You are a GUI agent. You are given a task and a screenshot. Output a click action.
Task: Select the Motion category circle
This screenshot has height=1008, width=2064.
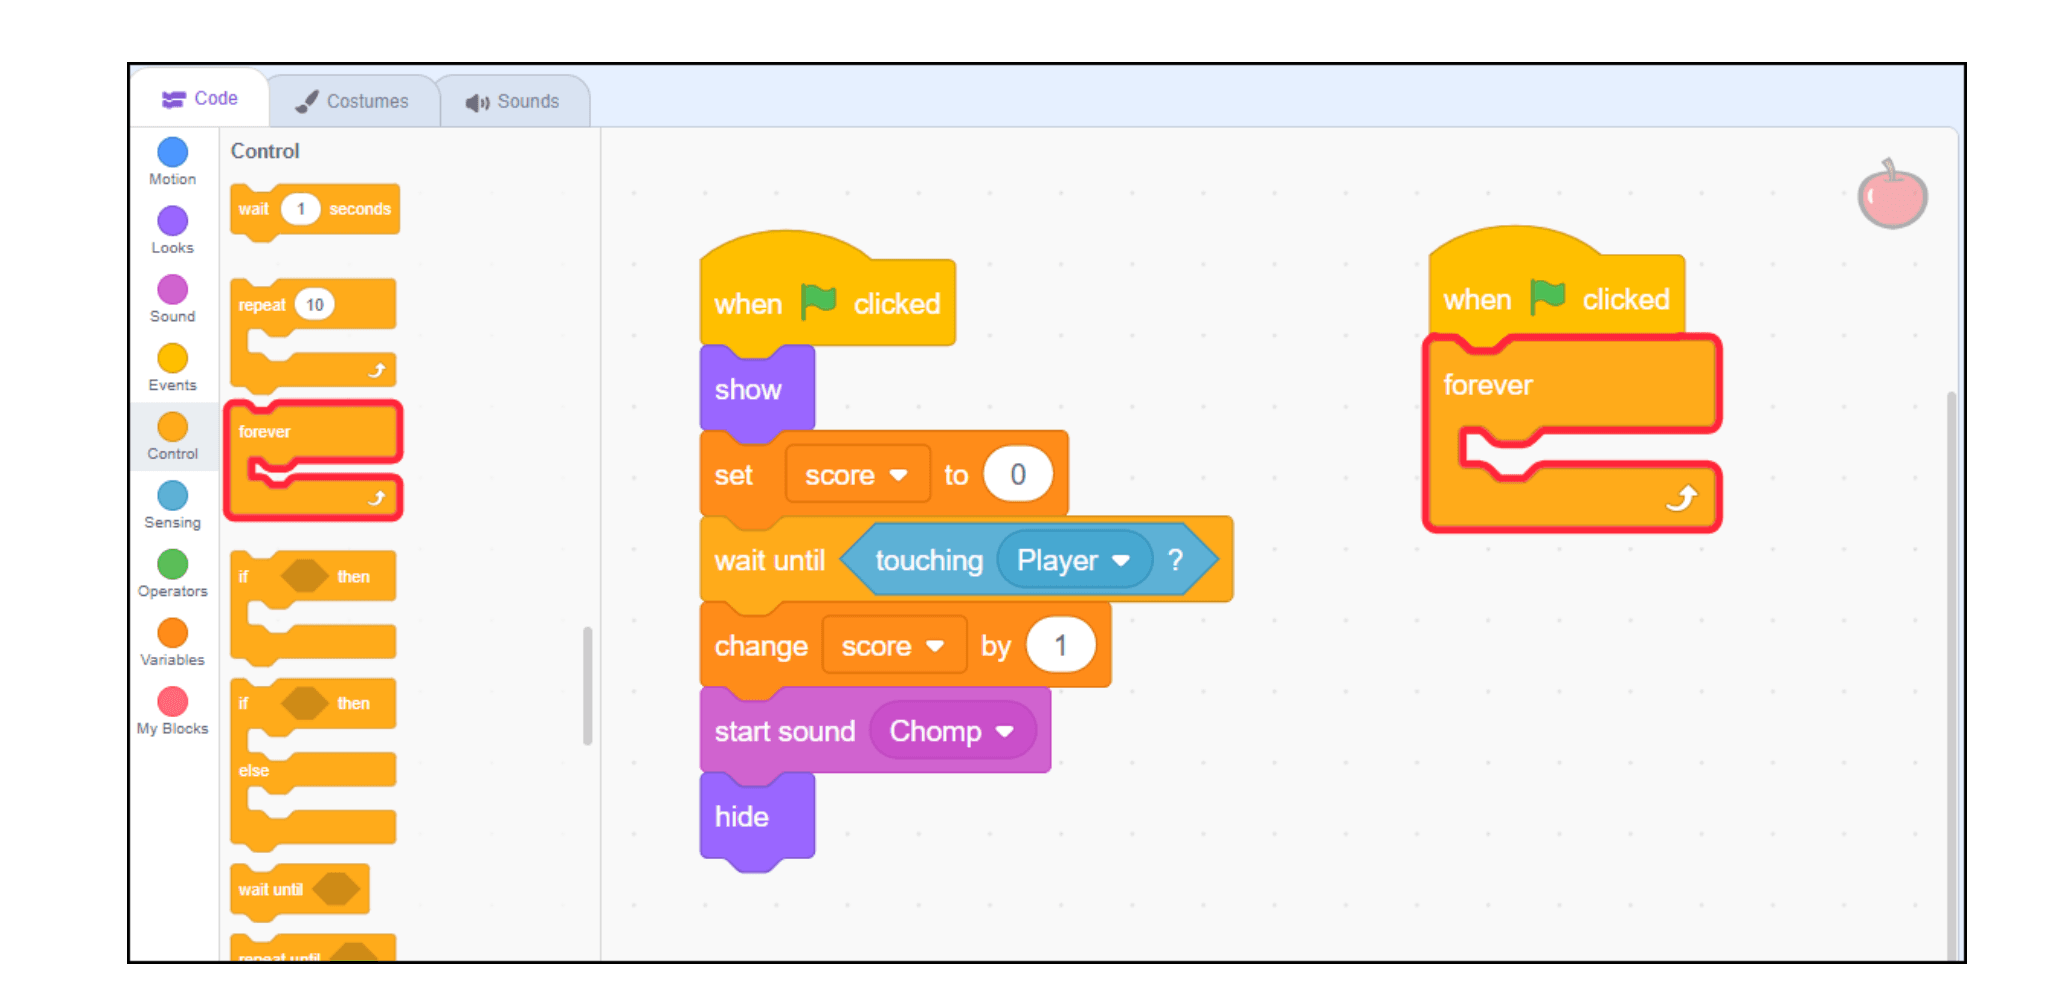(172, 152)
